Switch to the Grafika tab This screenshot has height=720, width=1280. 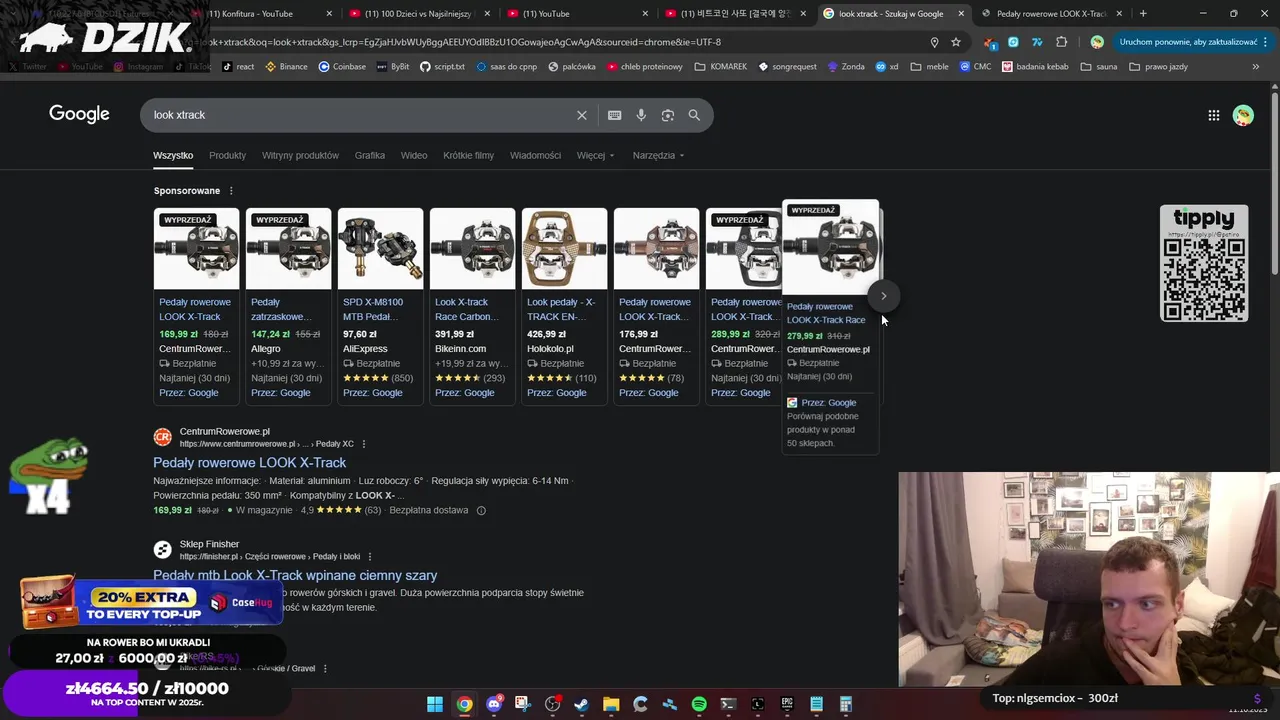[370, 156]
